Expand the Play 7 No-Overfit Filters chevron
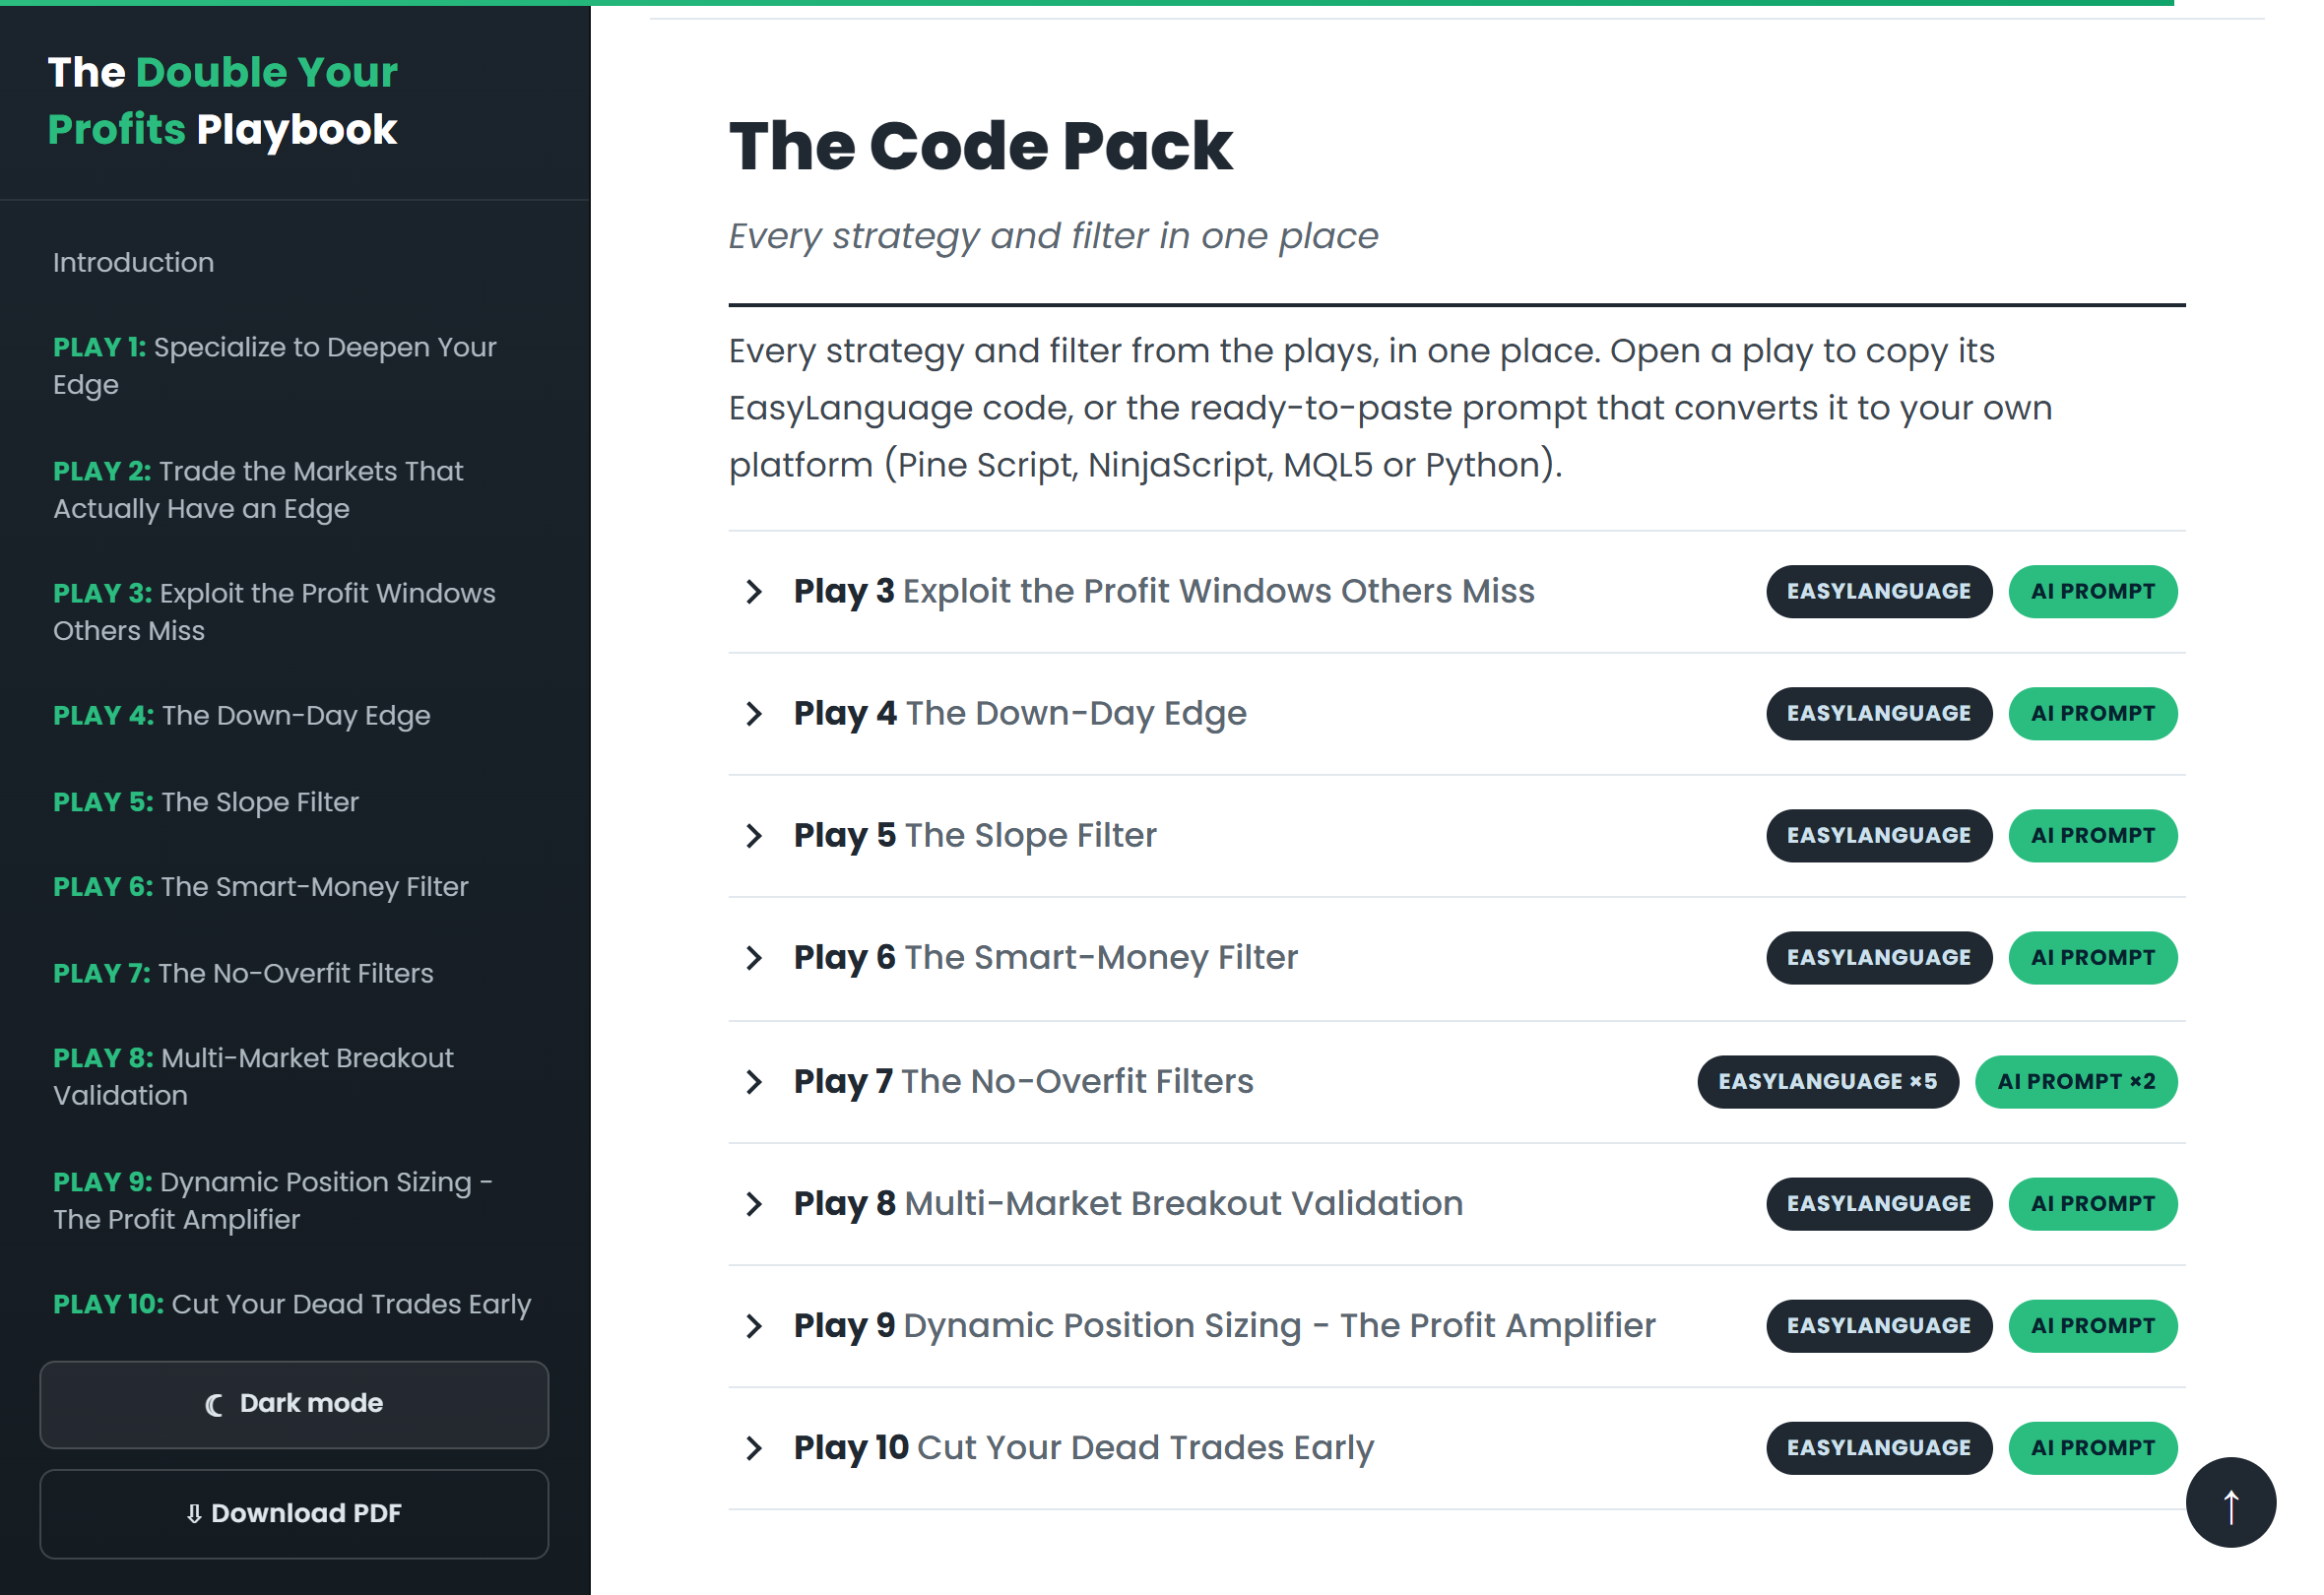This screenshot has height=1595, width=2324. tap(754, 1081)
